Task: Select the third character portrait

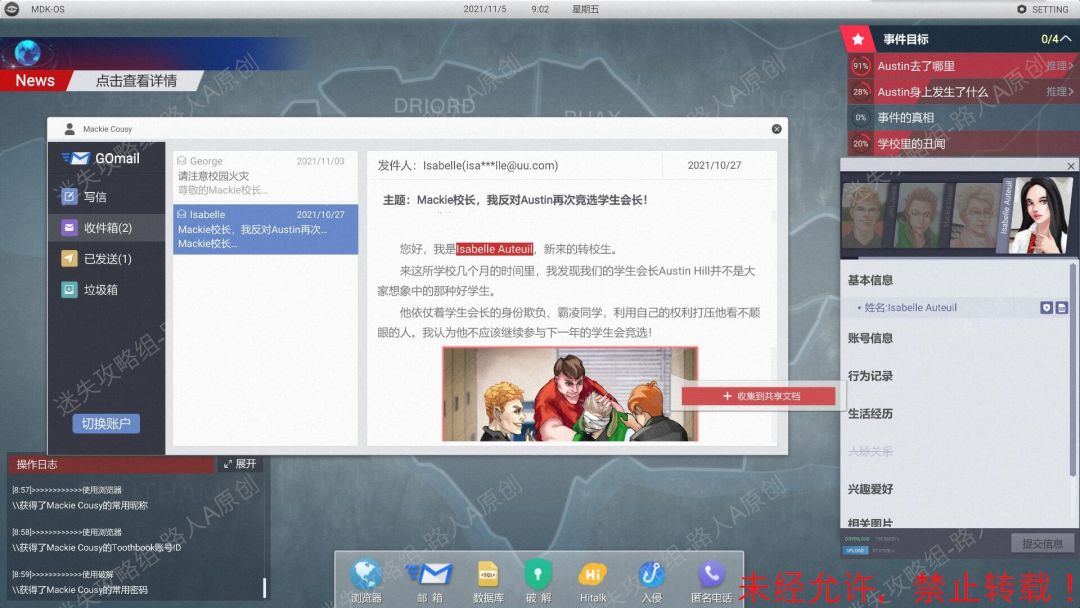Action: pyautogui.click(x=973, y=217)
